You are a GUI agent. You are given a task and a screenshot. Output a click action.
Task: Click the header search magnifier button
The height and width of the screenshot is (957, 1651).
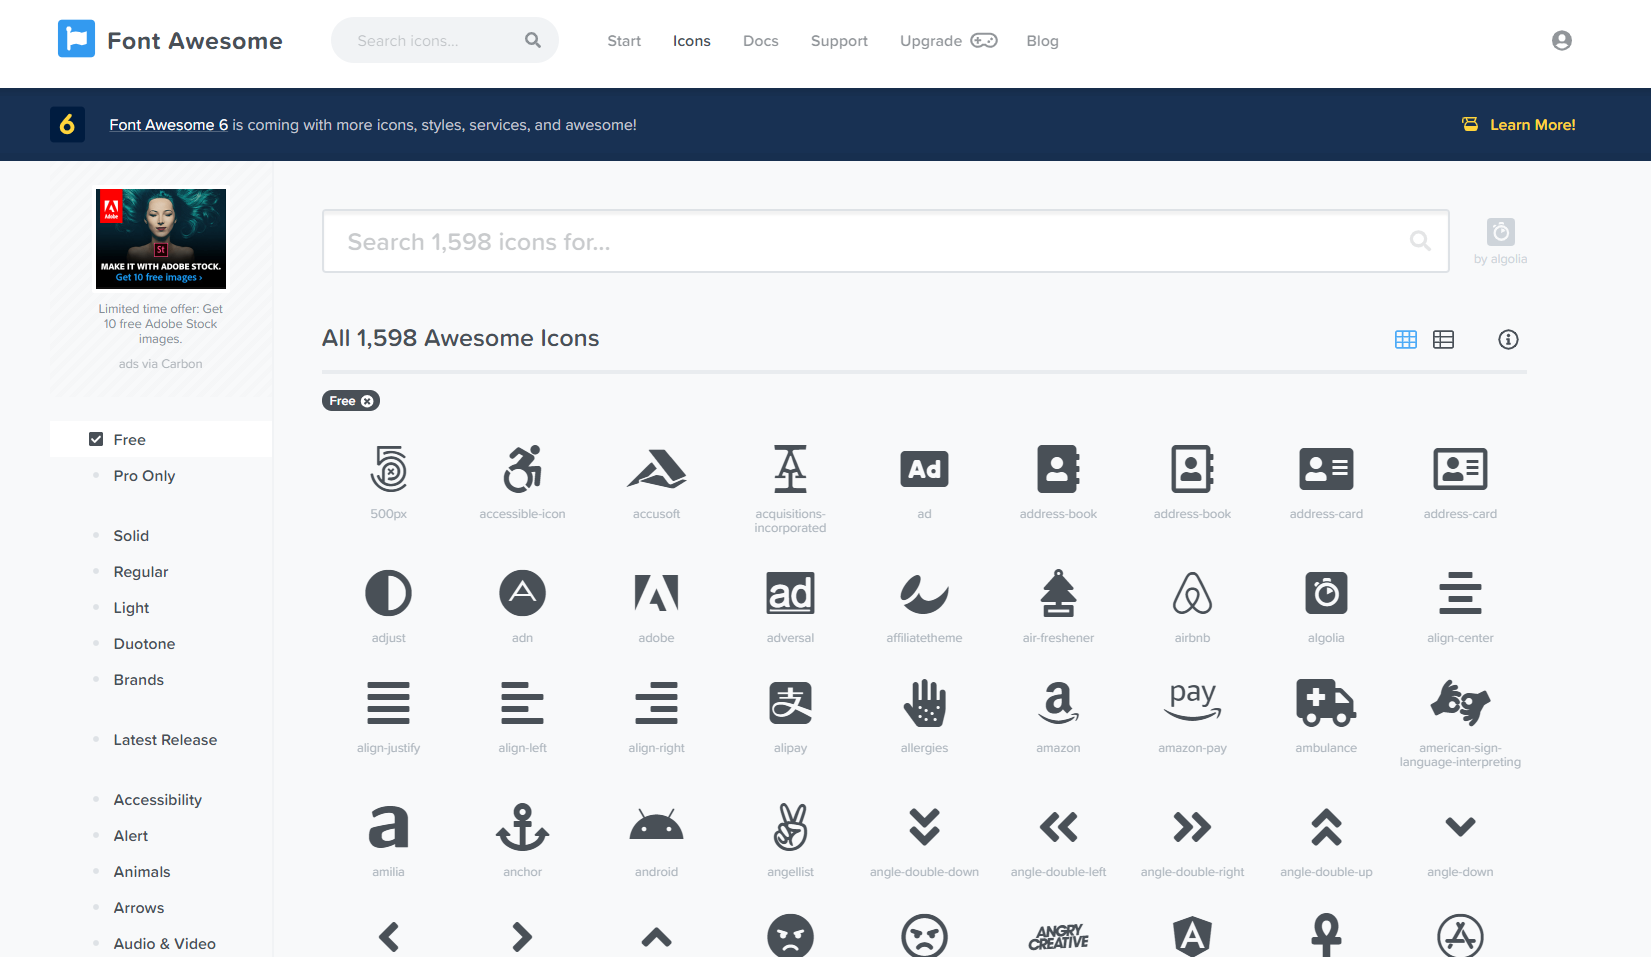point(533,40)
